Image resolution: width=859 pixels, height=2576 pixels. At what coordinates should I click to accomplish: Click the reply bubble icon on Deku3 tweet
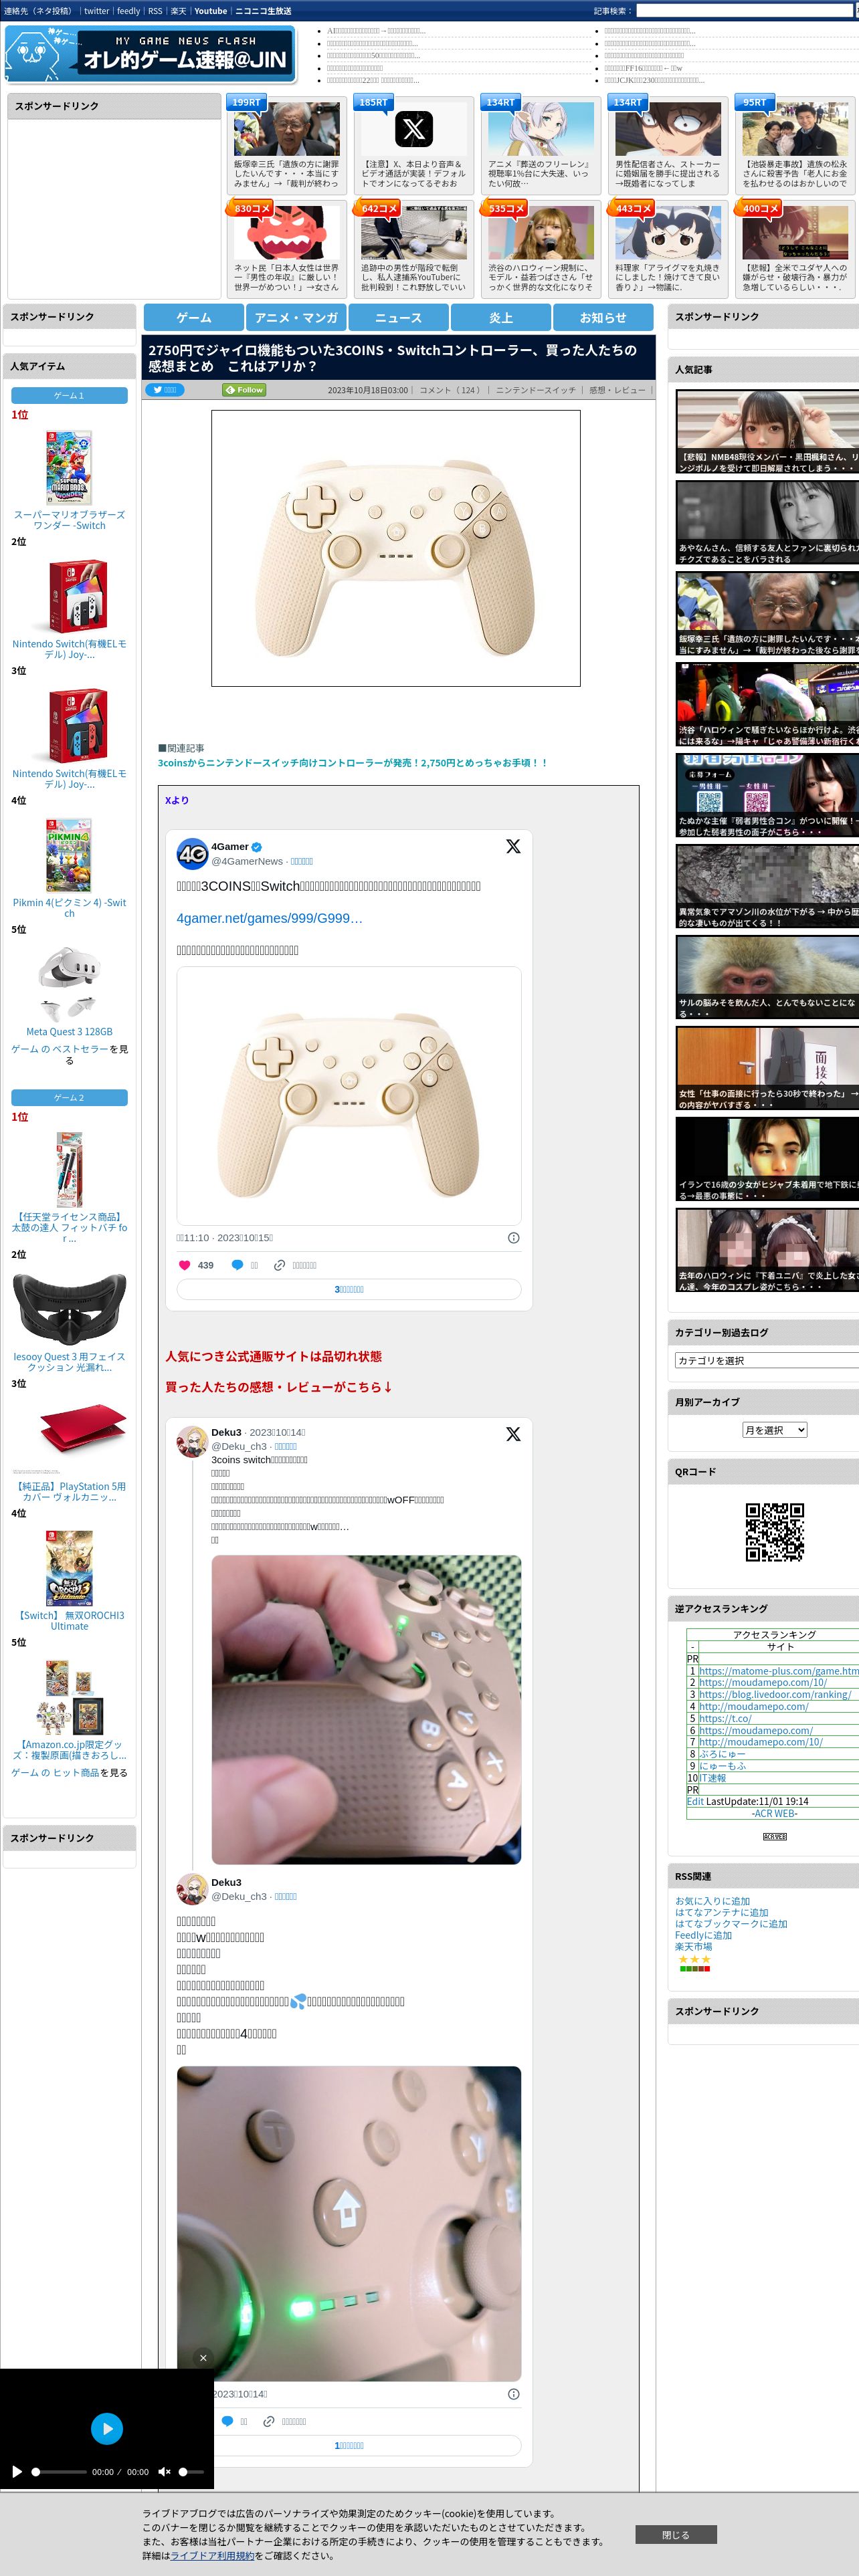coord(227,2421)
